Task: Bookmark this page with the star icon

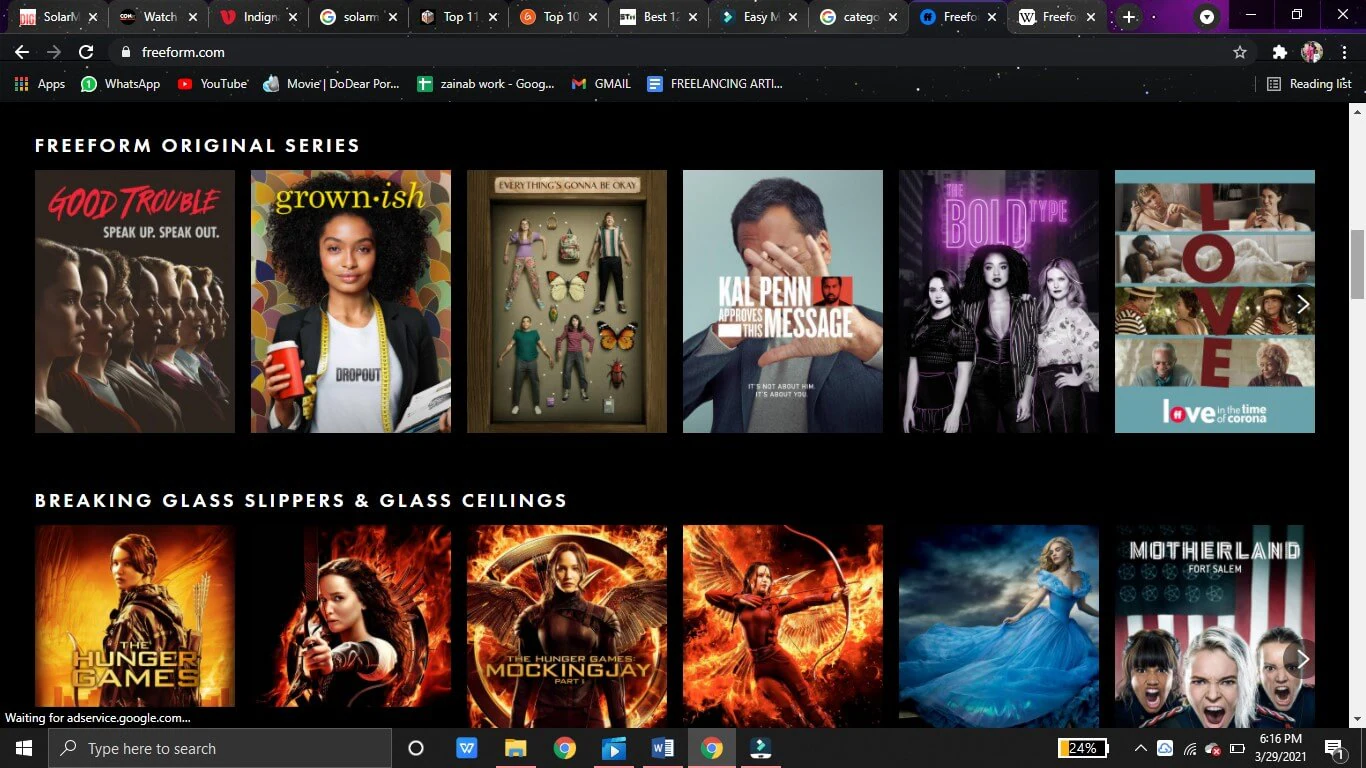Action: [x=1240, y=52]
